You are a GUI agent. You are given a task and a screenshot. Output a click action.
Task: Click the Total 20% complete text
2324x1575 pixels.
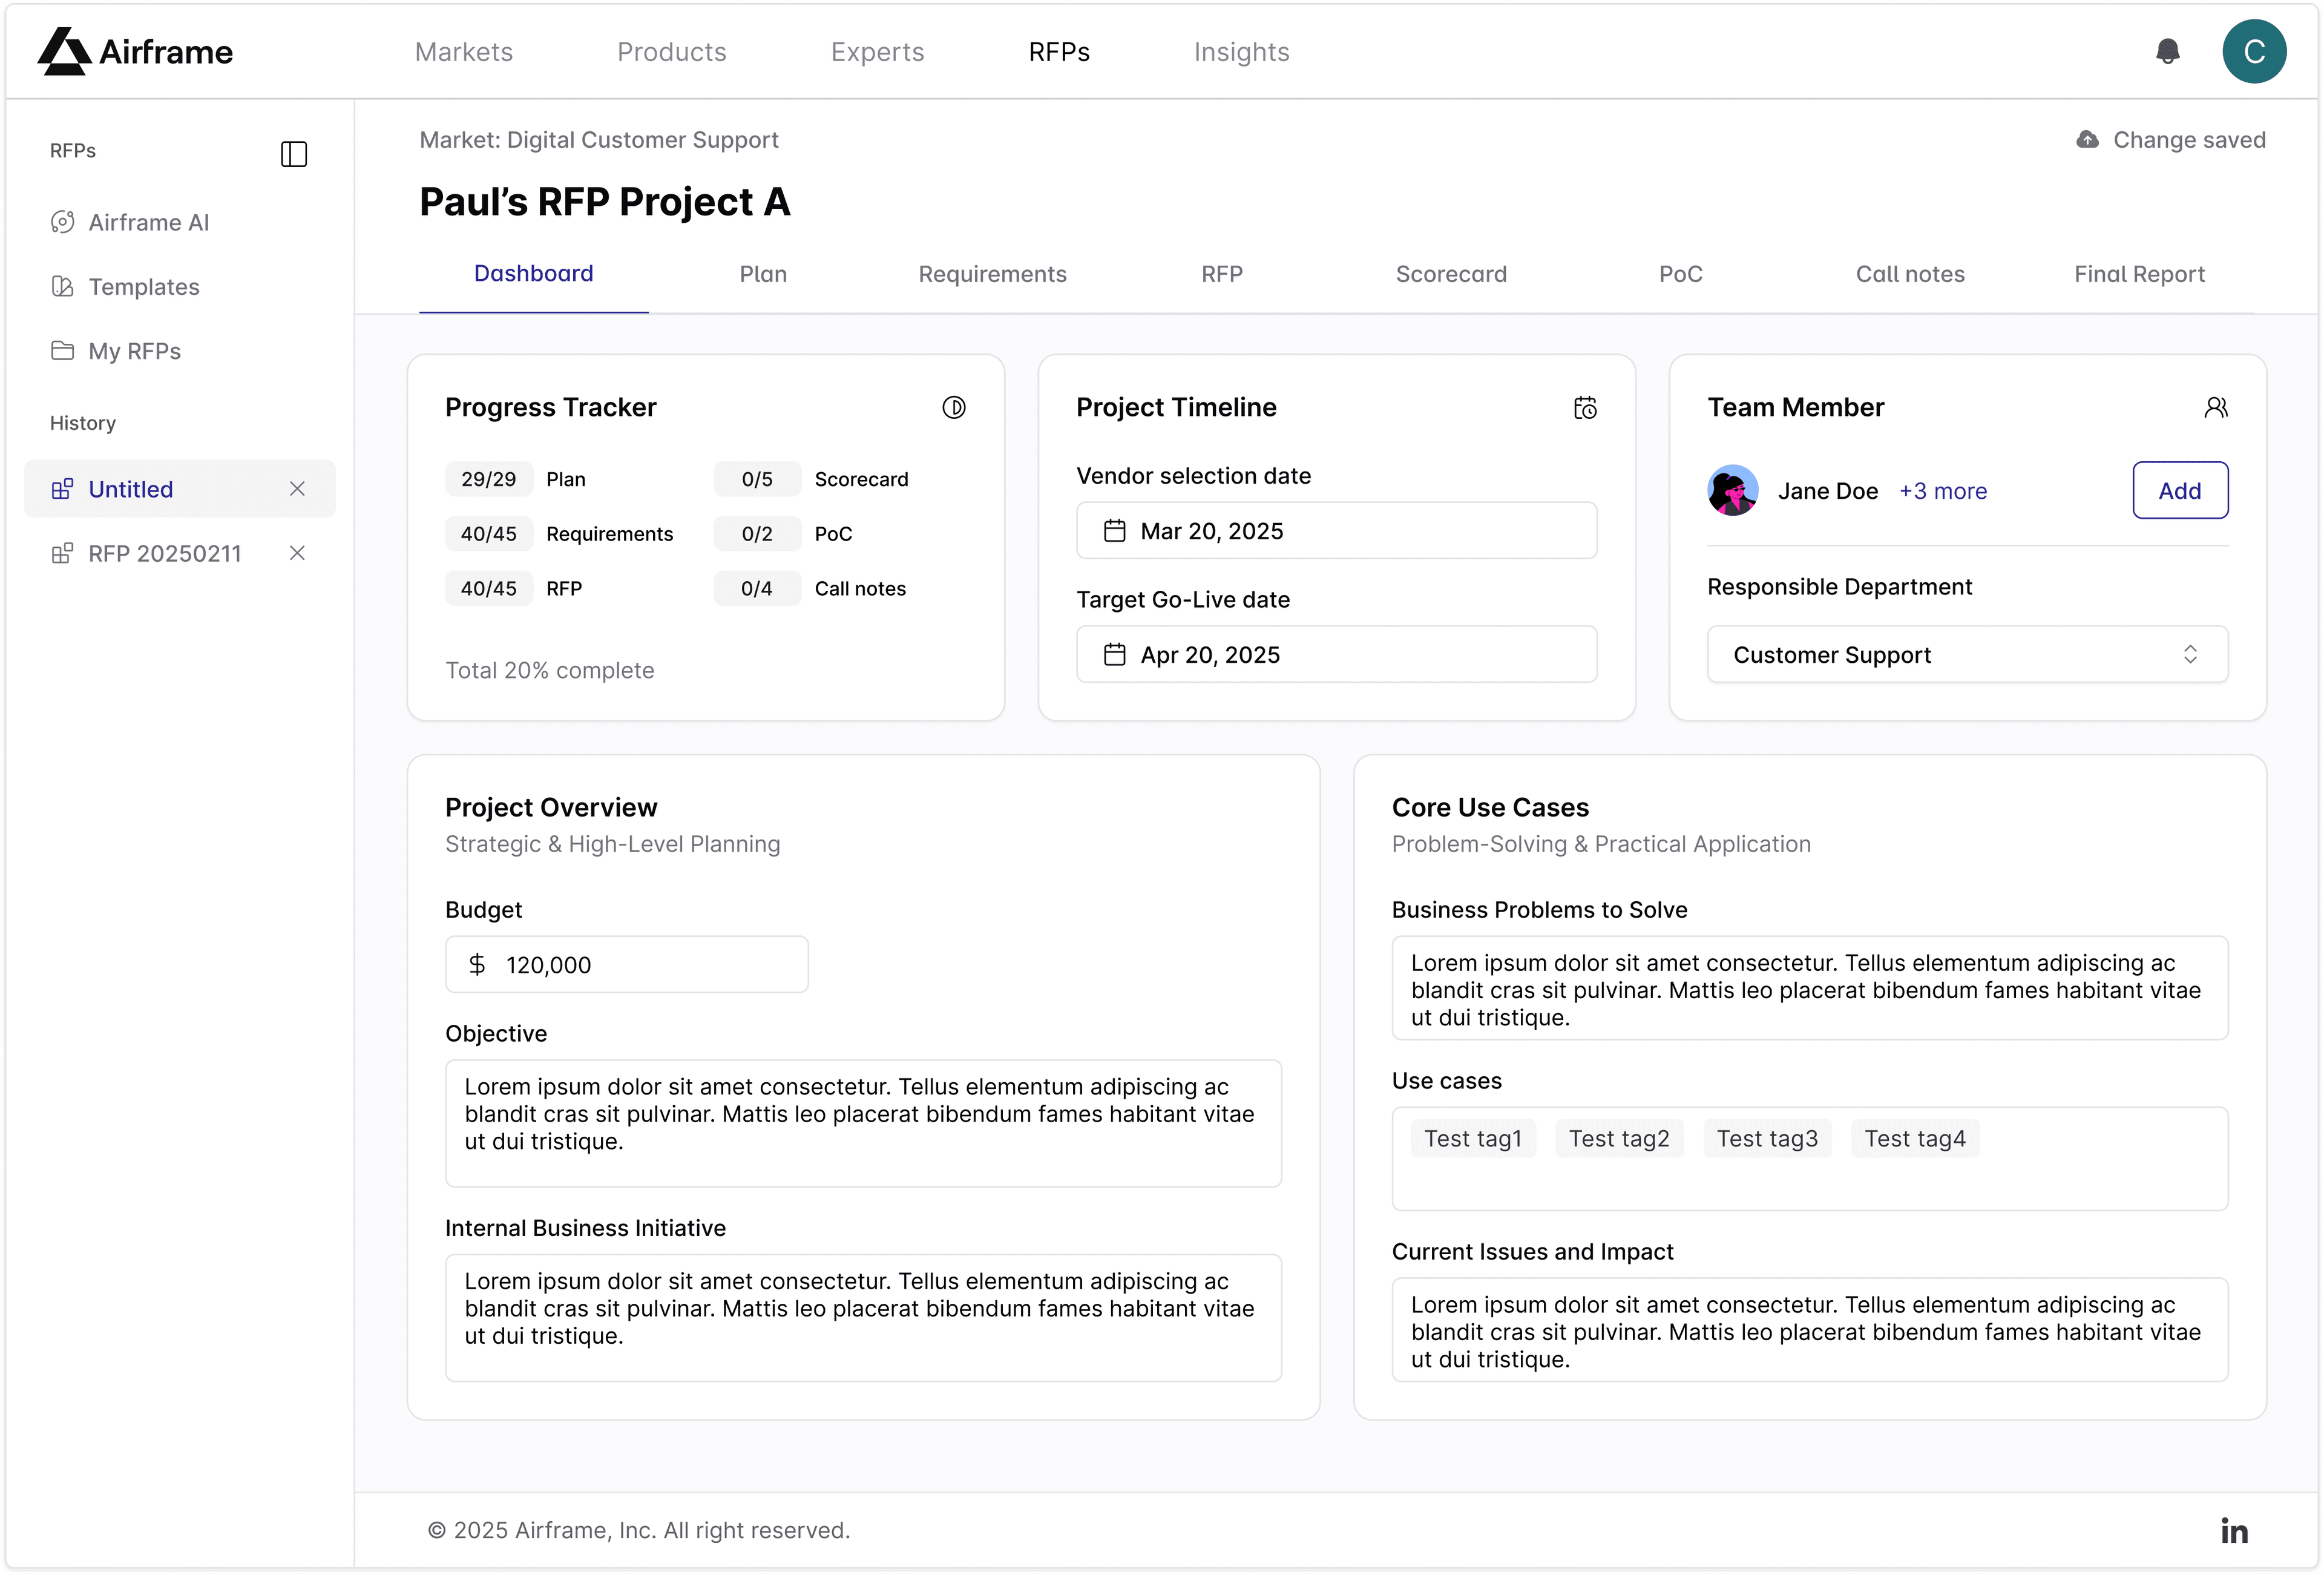(550, 670)
